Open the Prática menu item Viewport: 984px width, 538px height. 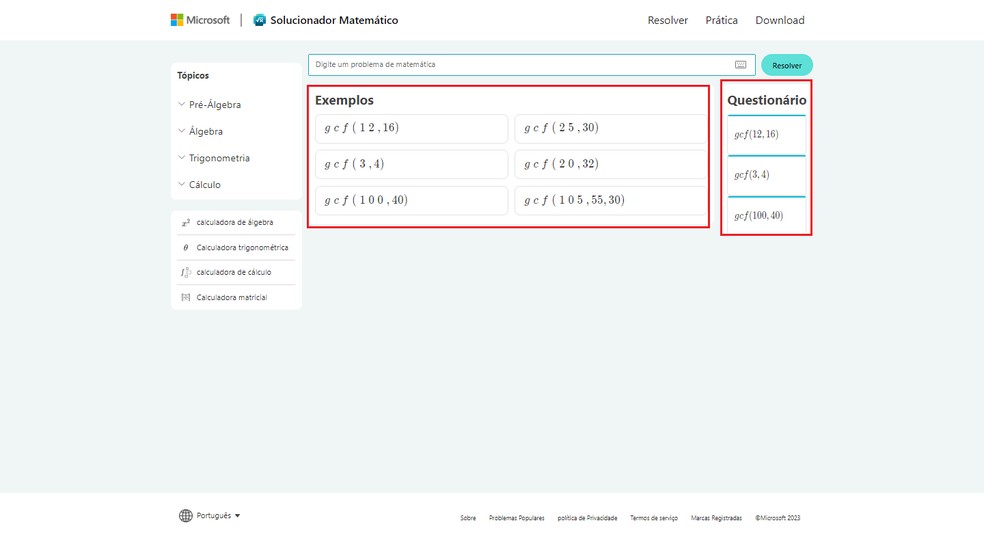(x=722, y=20)
